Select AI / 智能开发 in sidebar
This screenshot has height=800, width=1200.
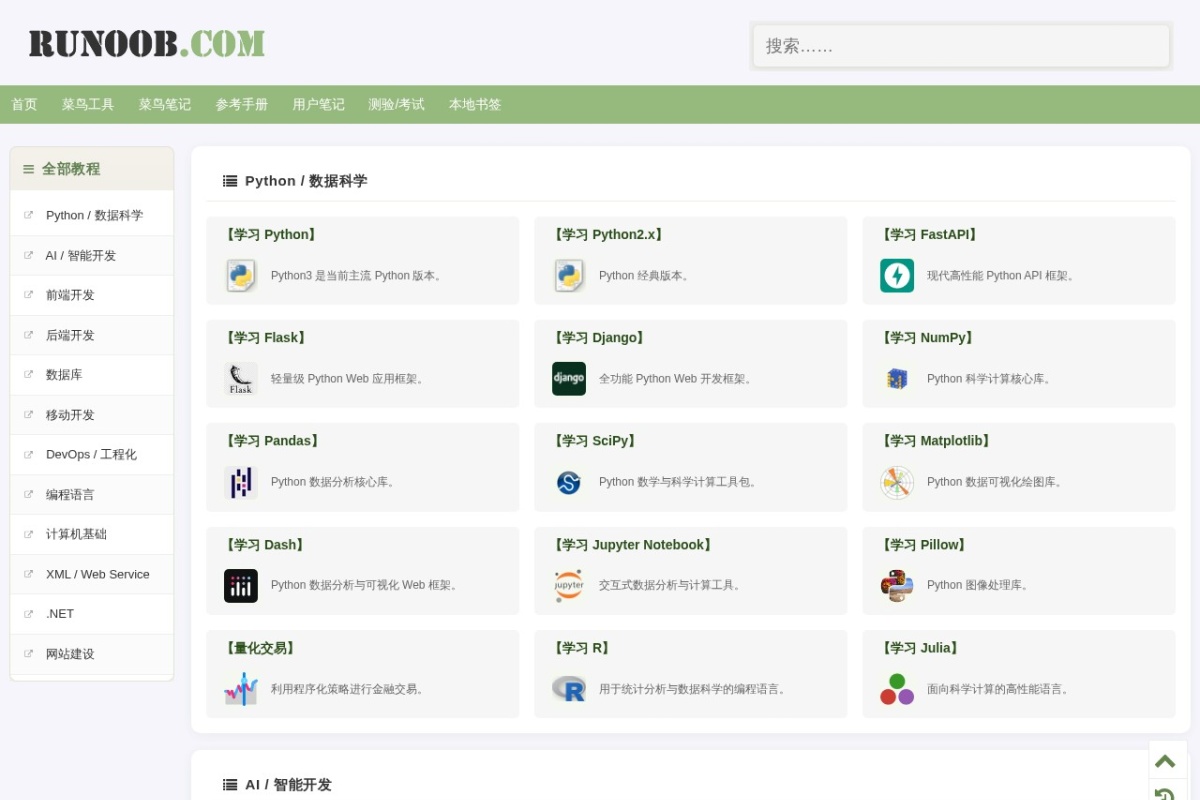(92, 255)
